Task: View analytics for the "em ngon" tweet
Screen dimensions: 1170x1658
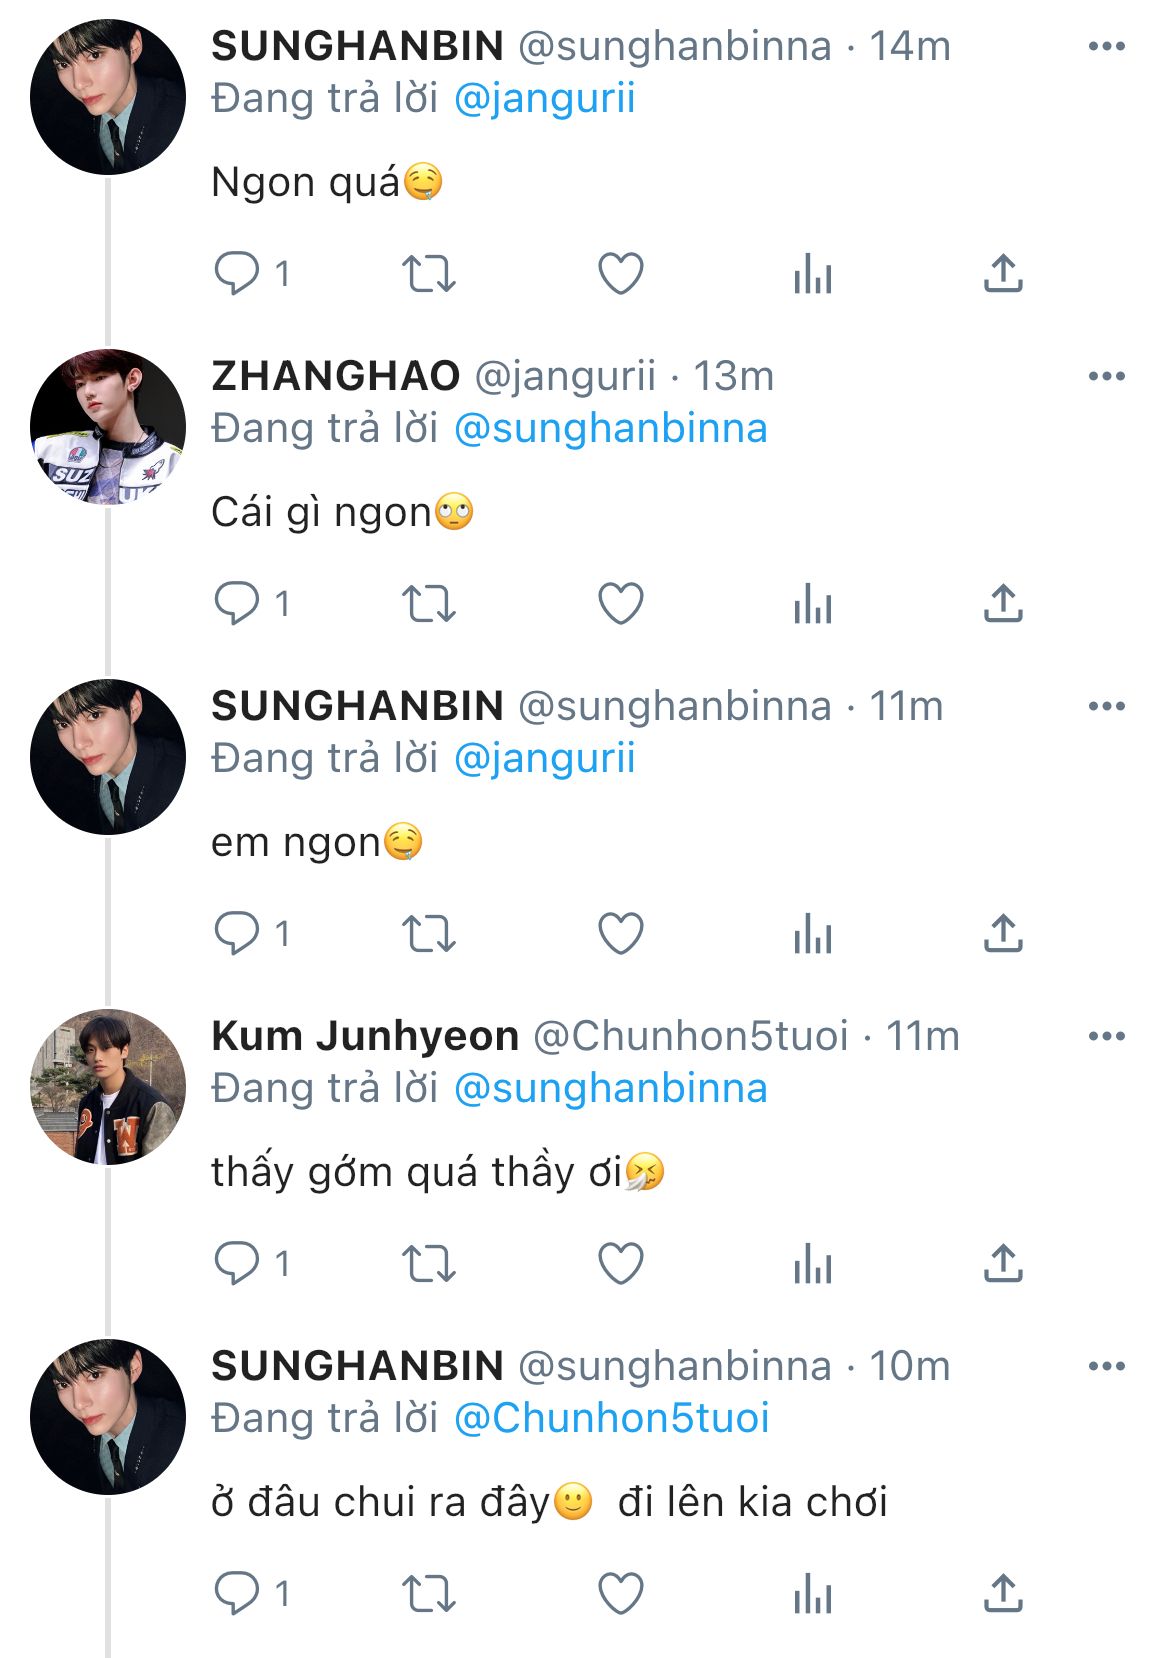Action: 812,933
